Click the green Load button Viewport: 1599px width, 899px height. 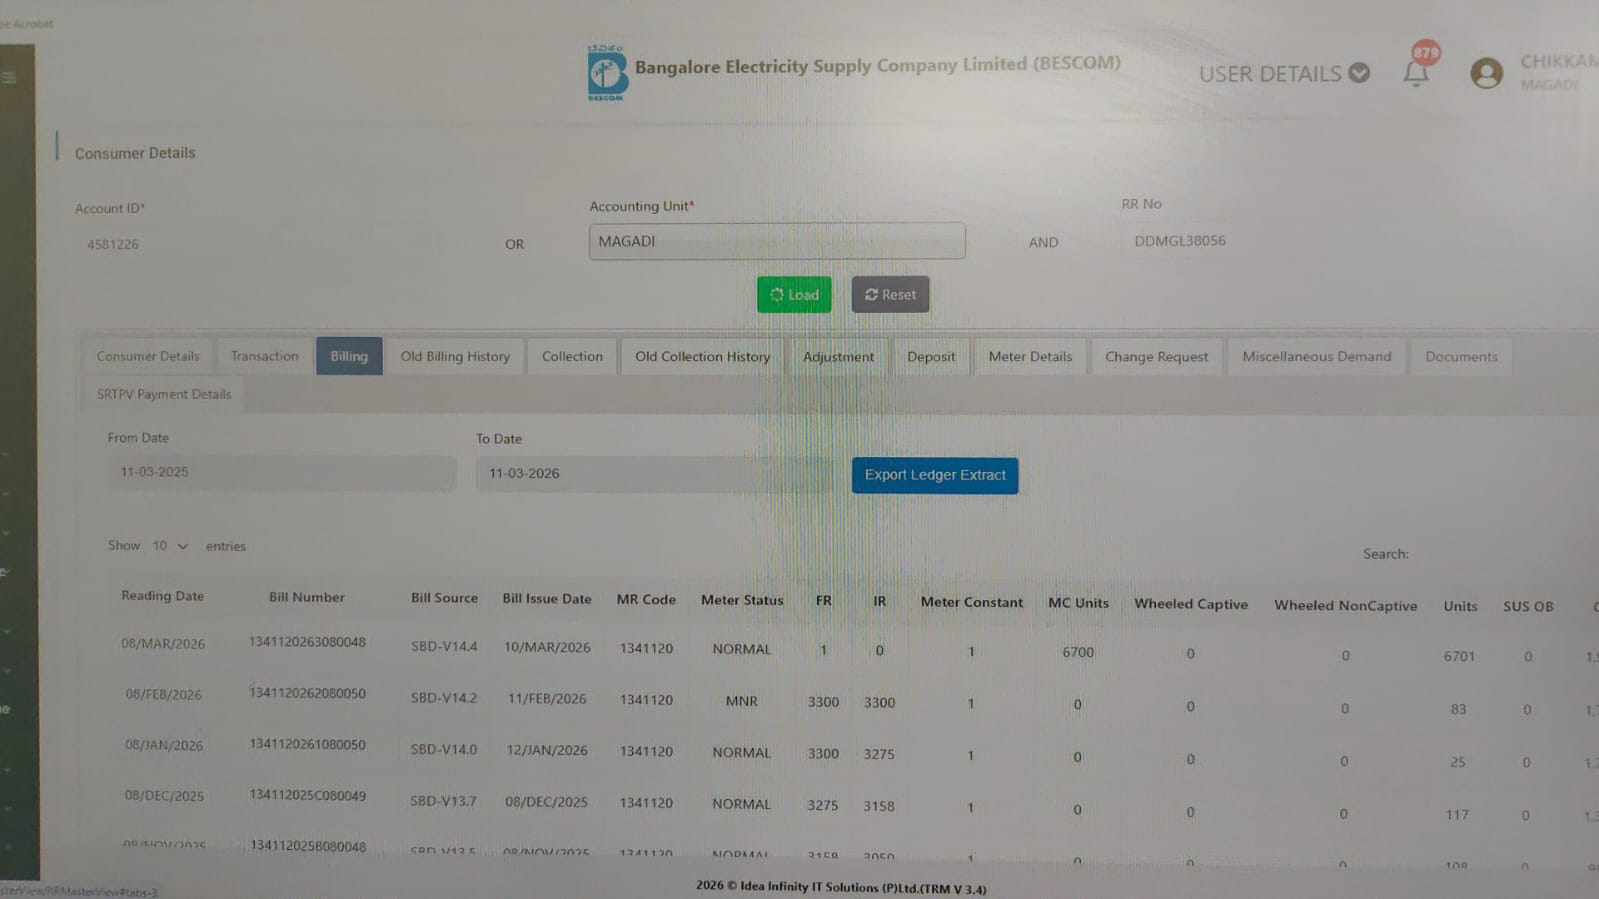(794, 295)
